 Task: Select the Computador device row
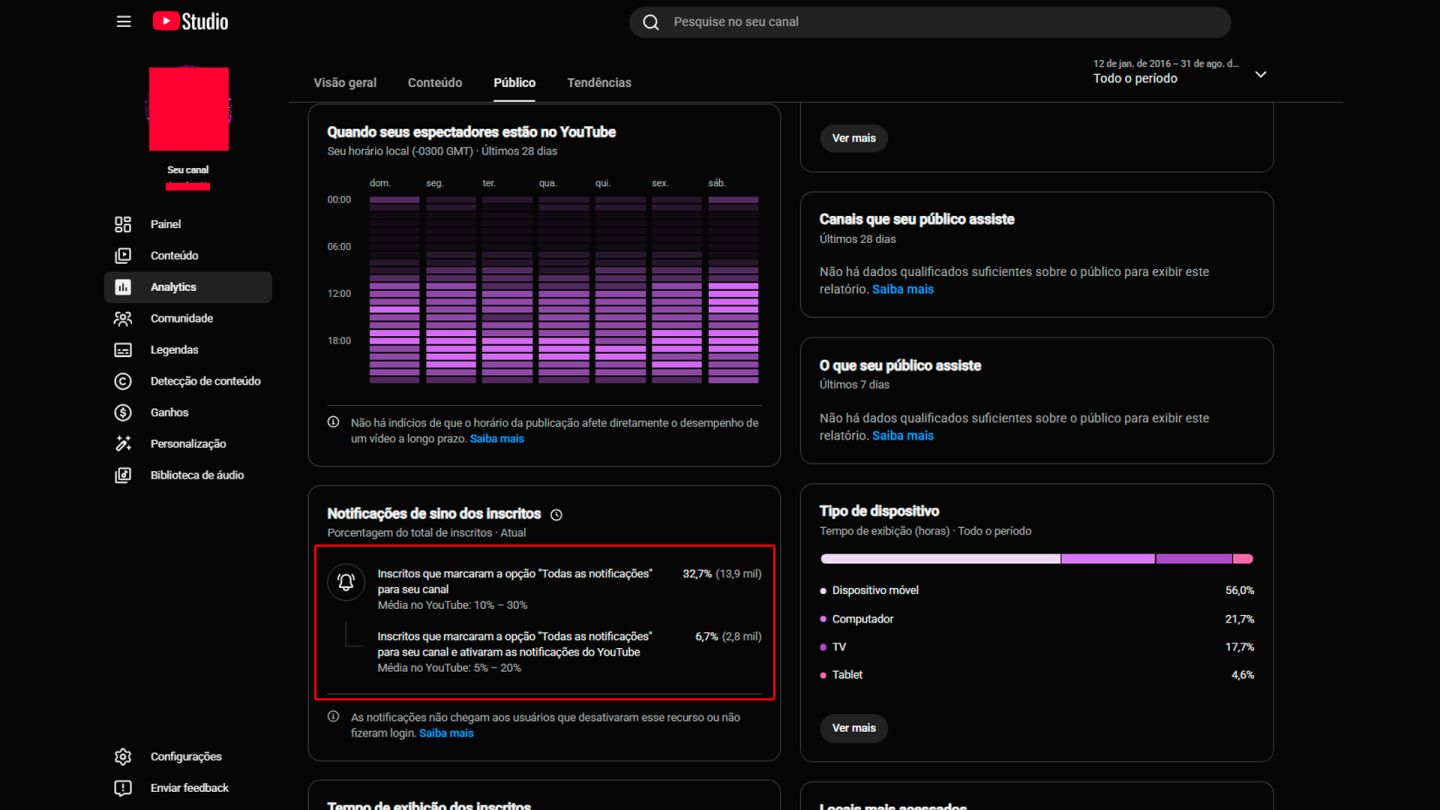click(x=1037, y=619)
